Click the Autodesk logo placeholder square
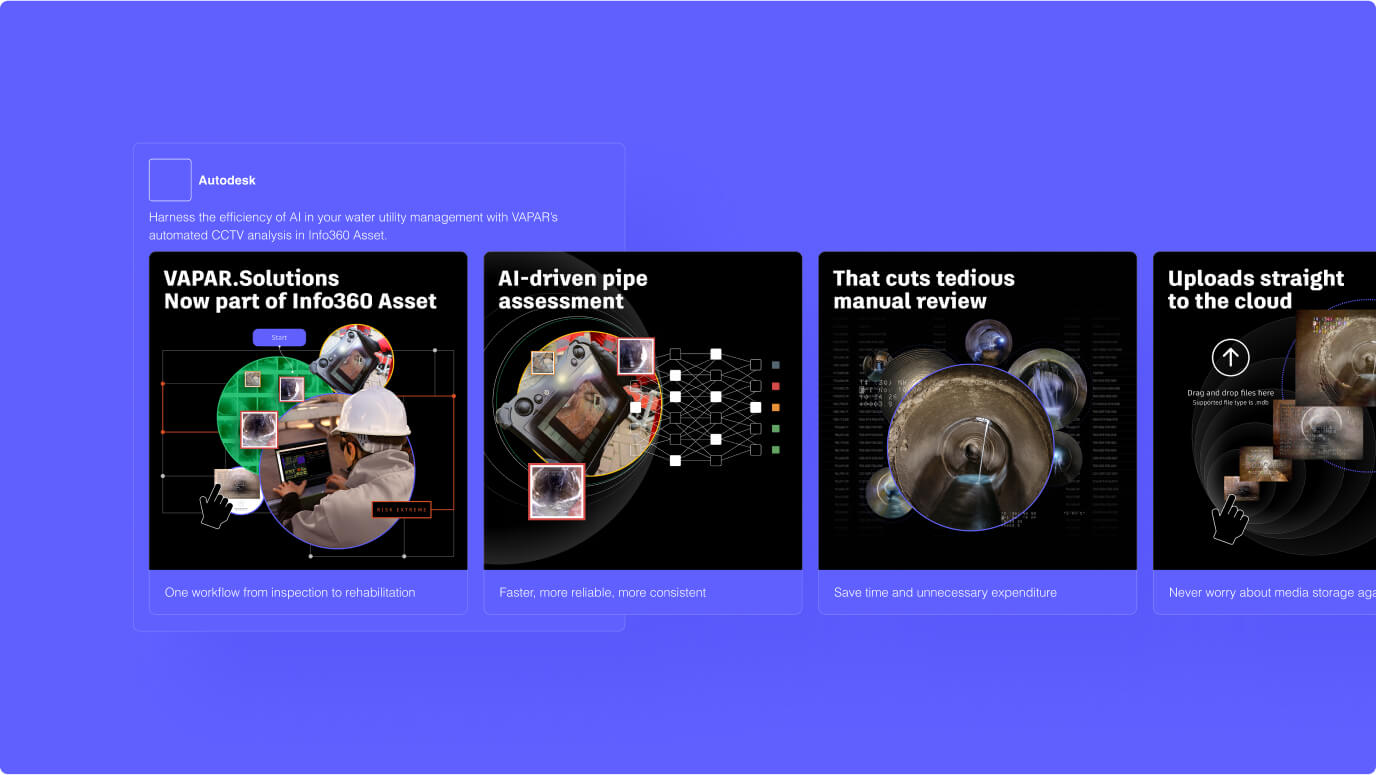This screenshot has width=1376, height=775. pyautogui.click(x=170, y=180)
